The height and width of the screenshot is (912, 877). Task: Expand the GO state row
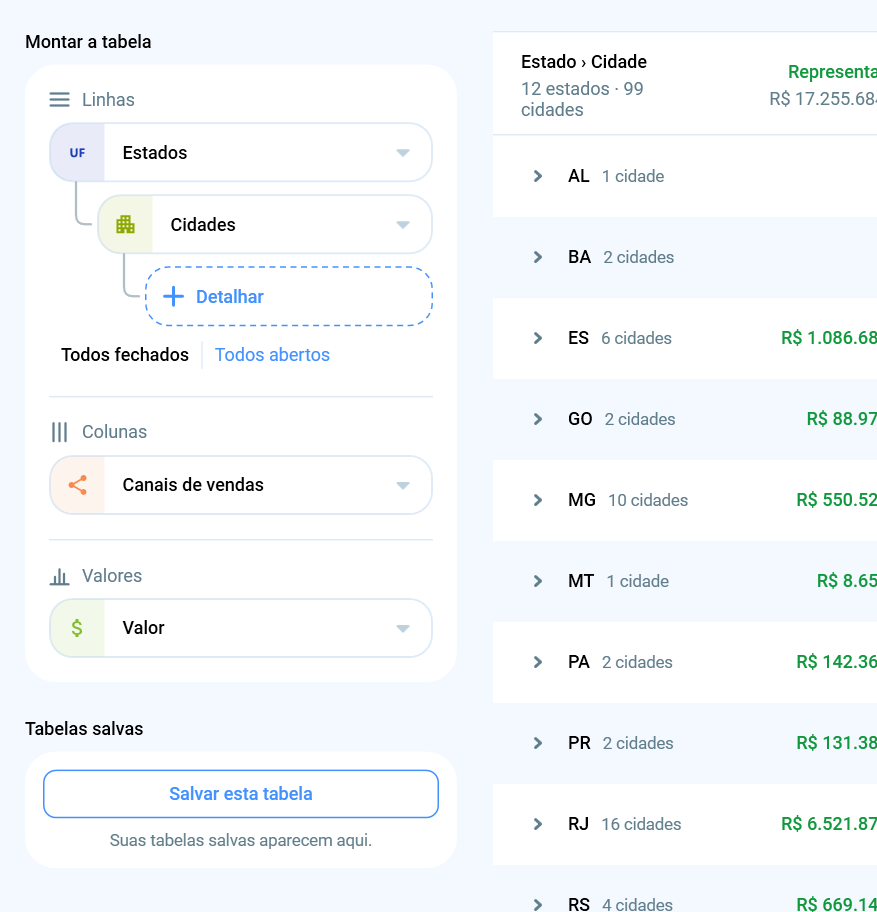(x=538, y=419)
